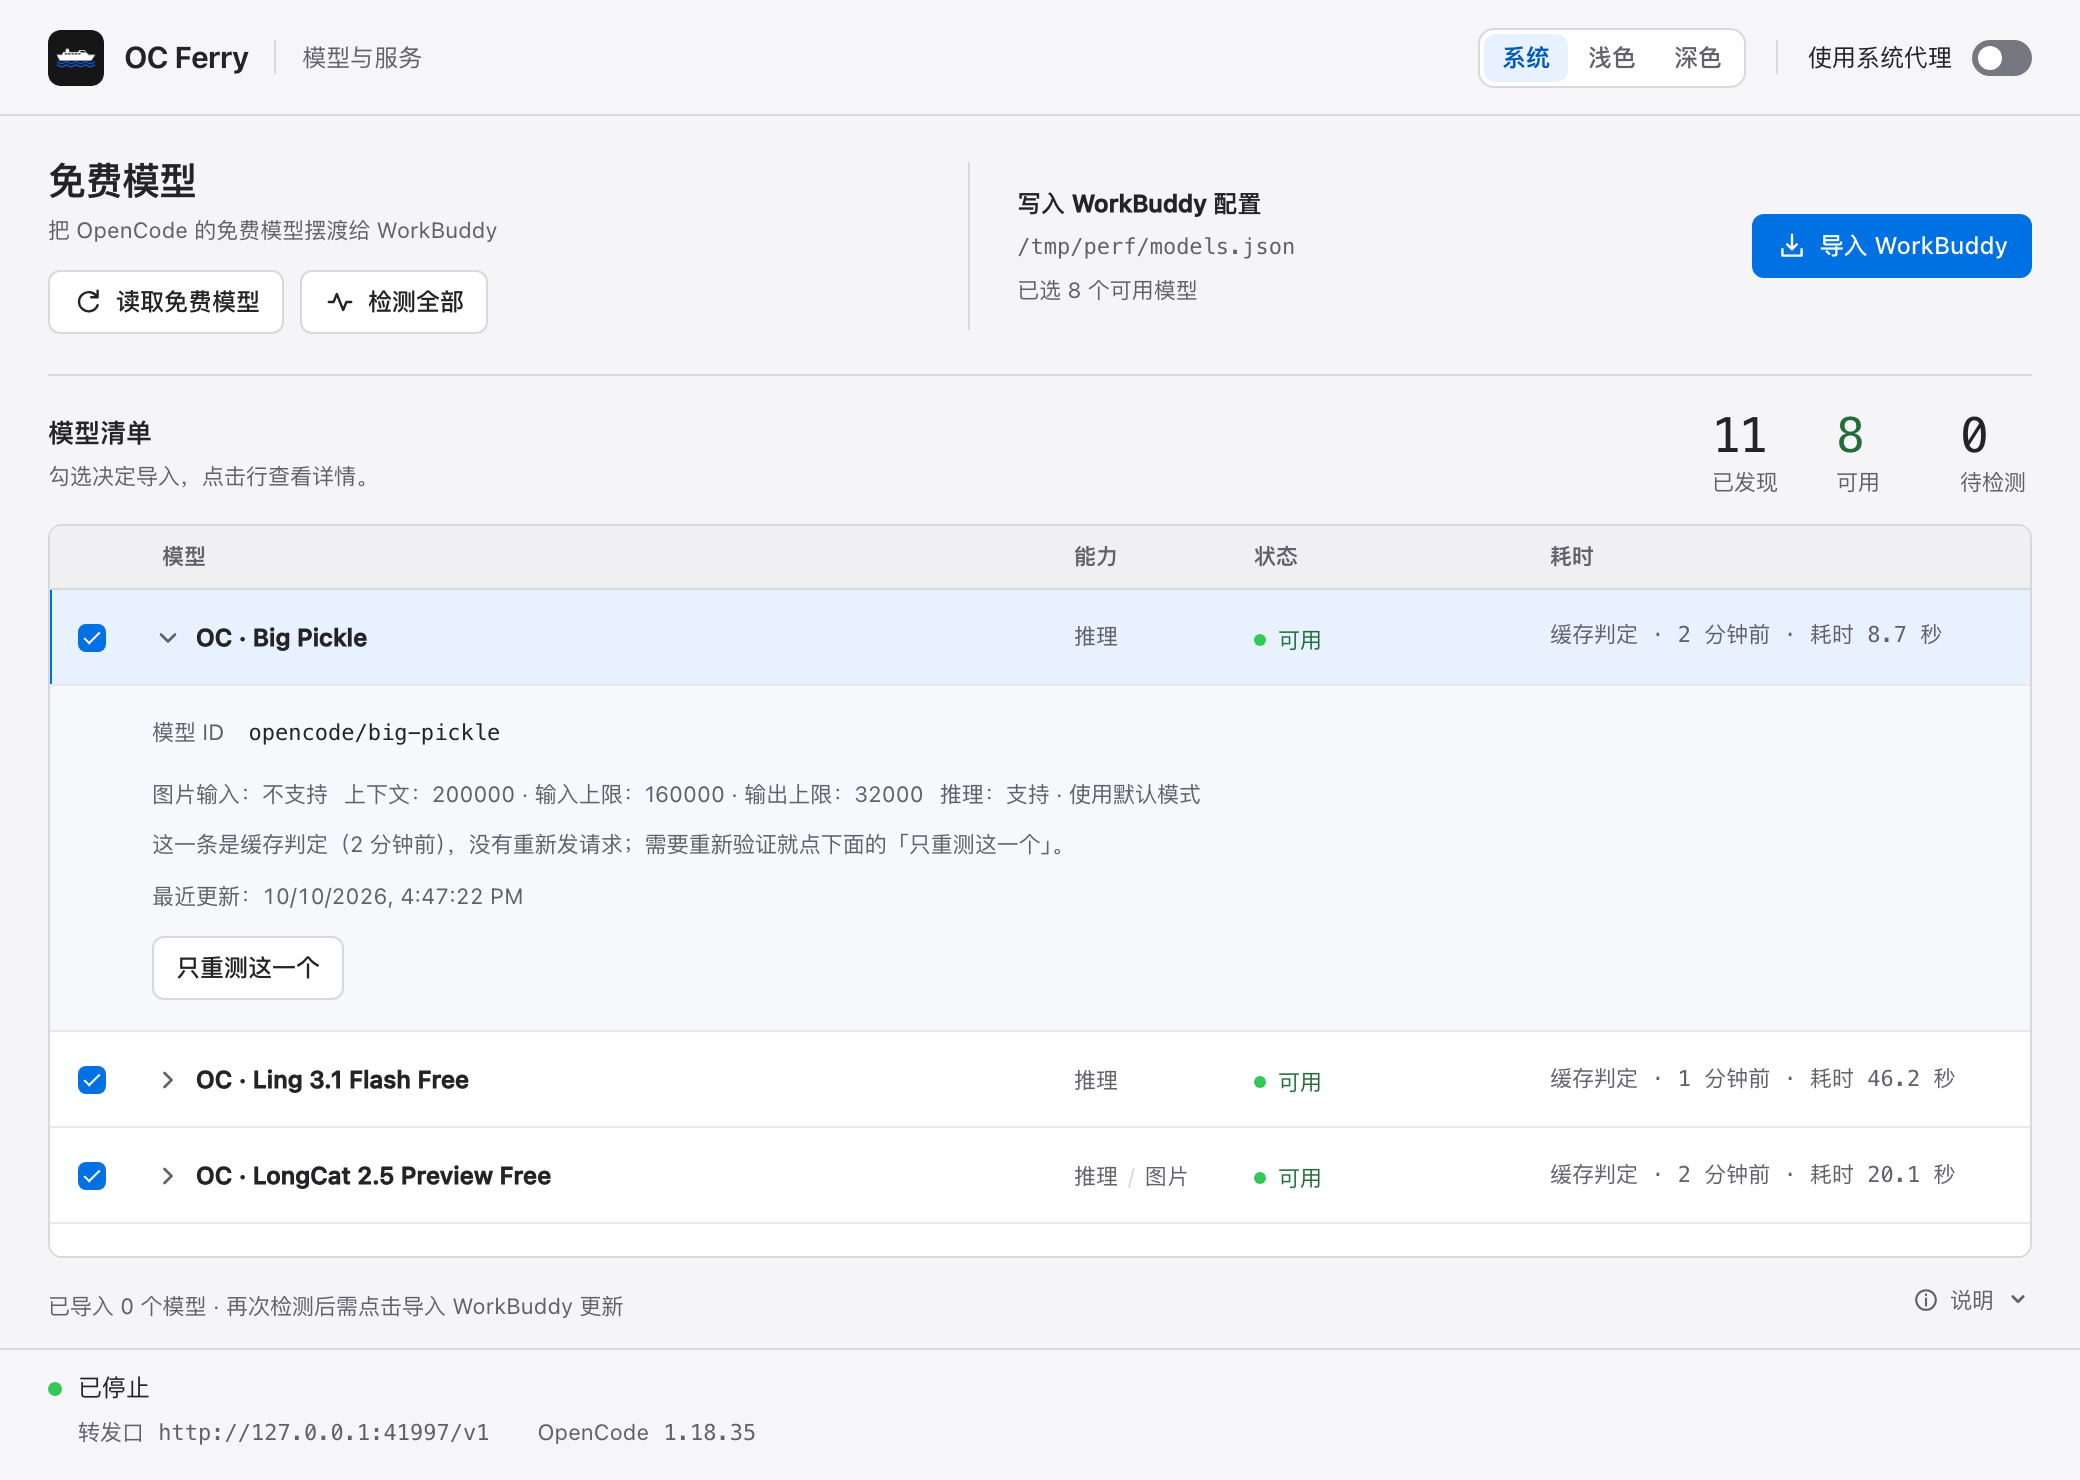Click the 11 已发现 counter
Viewport: 2080px width, 1480px height.
click(x=1744, y=453)
